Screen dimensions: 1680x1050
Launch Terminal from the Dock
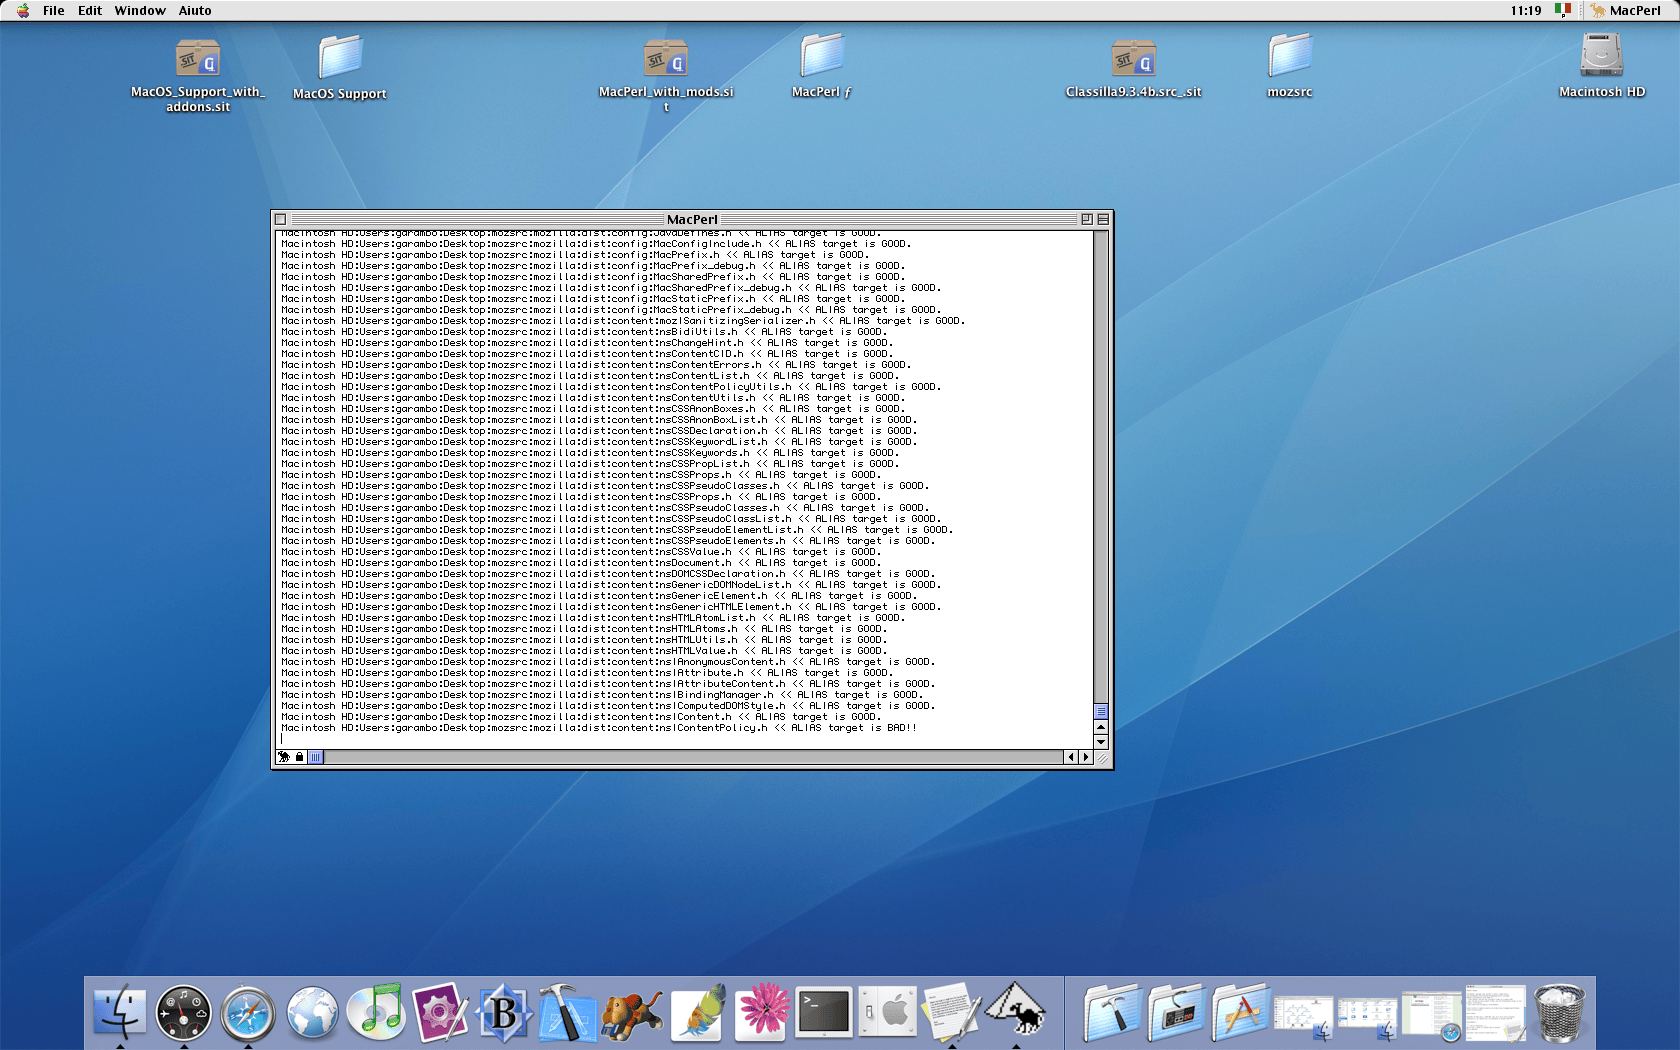coord(825,1012)
